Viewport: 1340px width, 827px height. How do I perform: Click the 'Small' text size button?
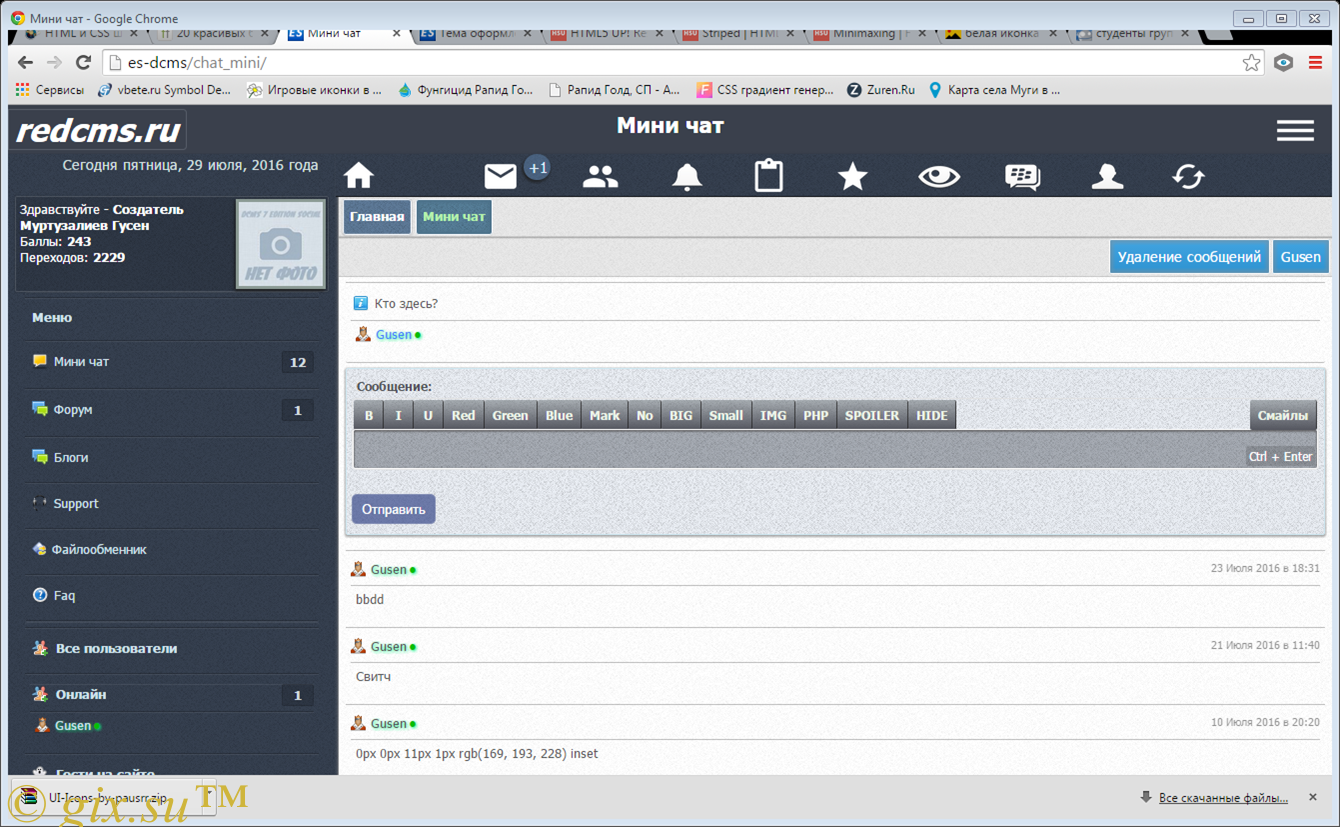(x=726, y=415)
